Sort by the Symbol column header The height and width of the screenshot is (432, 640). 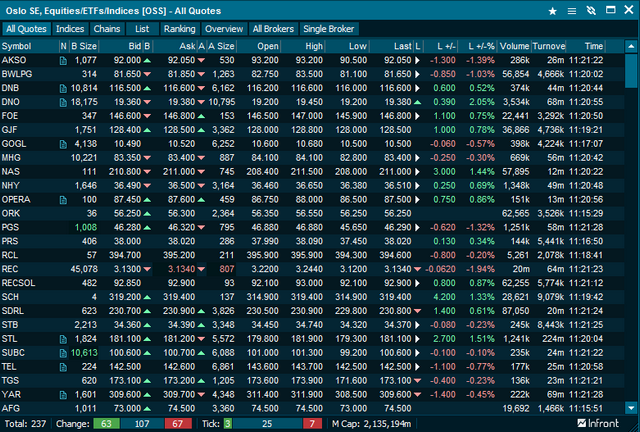(x=29, y=46)
